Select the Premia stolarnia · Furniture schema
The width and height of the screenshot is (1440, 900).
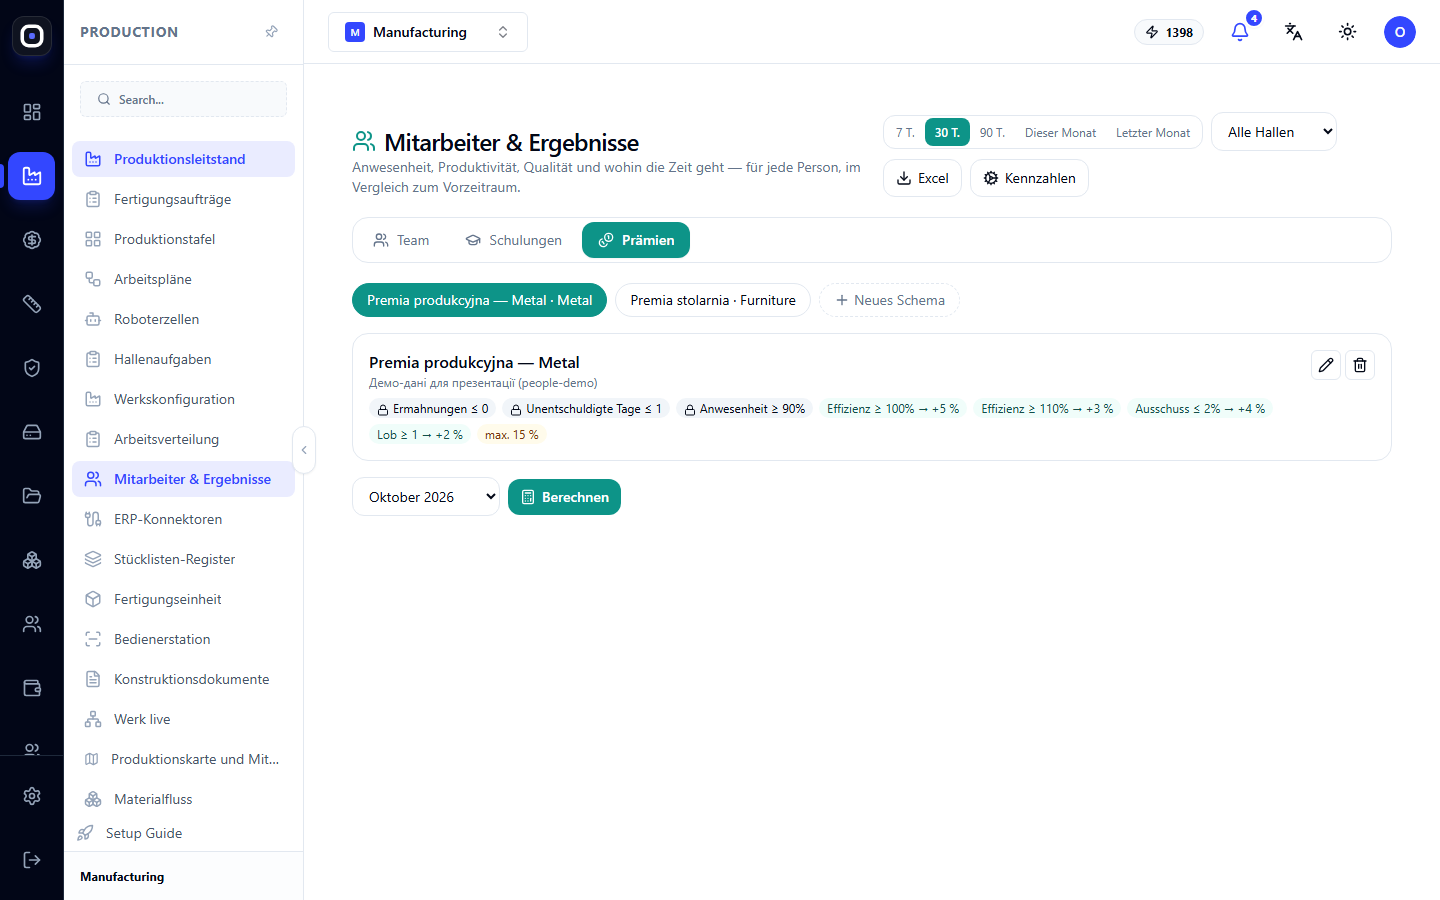tap(713, 300)
